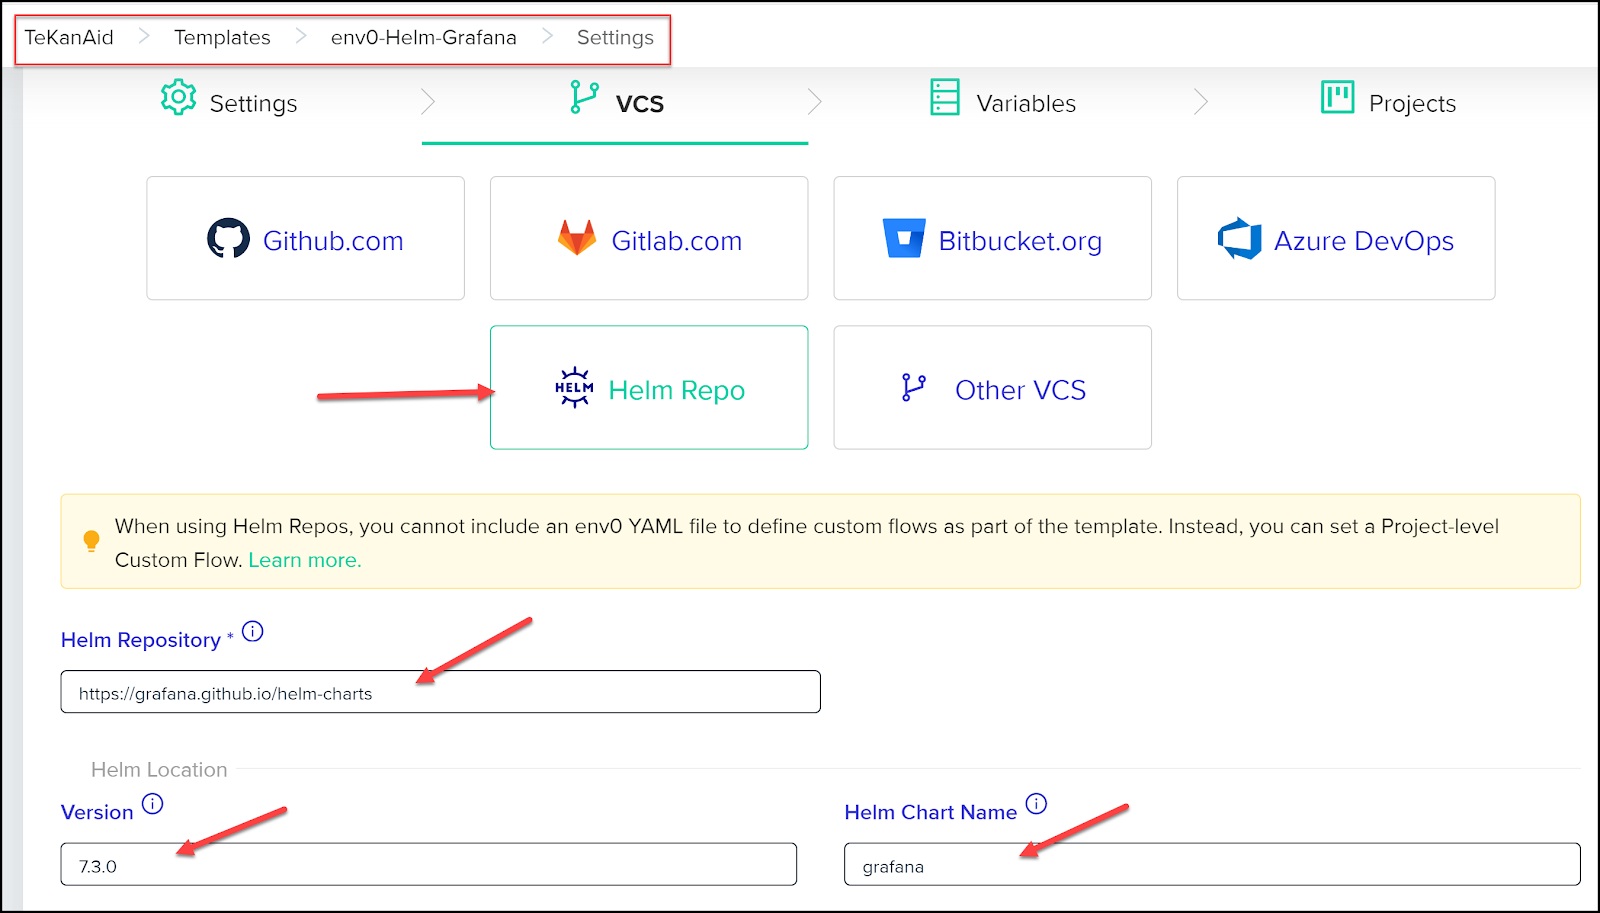Screen dimensions: 1600x913
Task: Open the Learn more link
Action: 305,560
